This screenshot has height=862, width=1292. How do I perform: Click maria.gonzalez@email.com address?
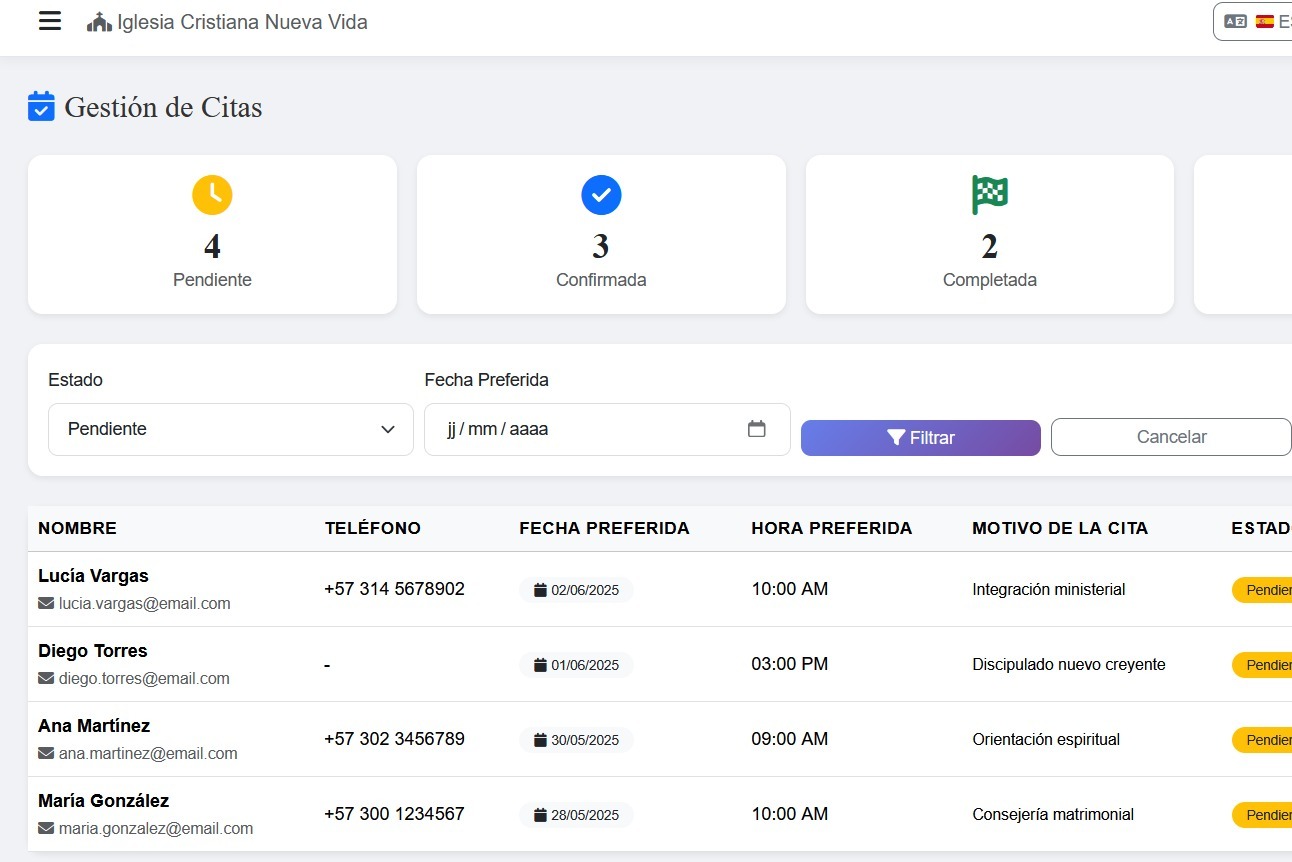tap(156, 829)
